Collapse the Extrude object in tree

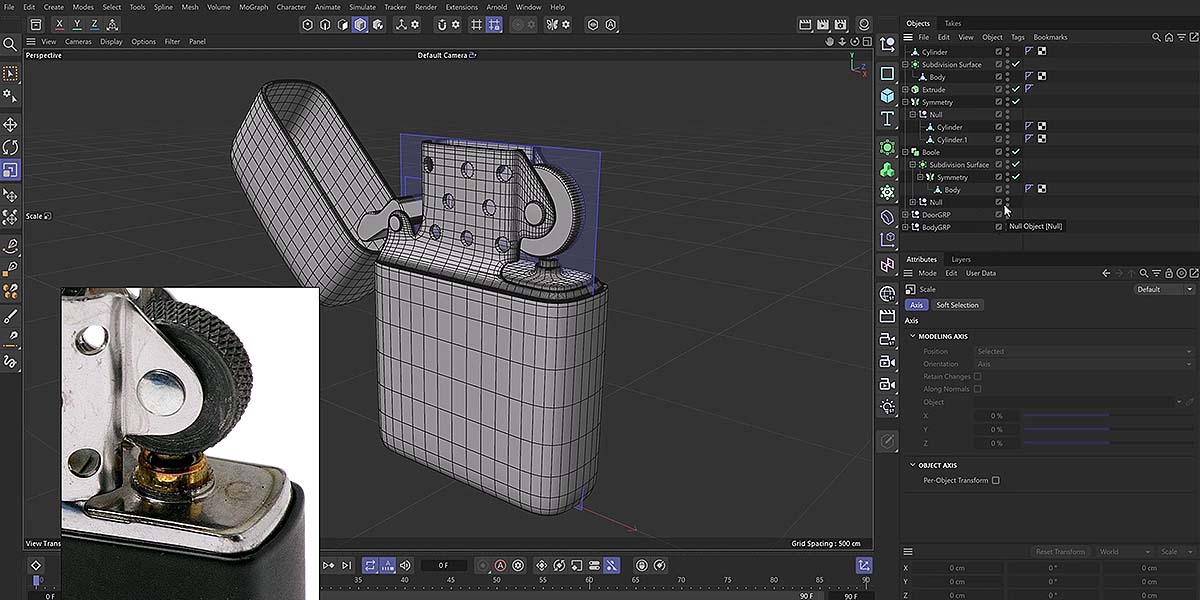coord(905,90)
